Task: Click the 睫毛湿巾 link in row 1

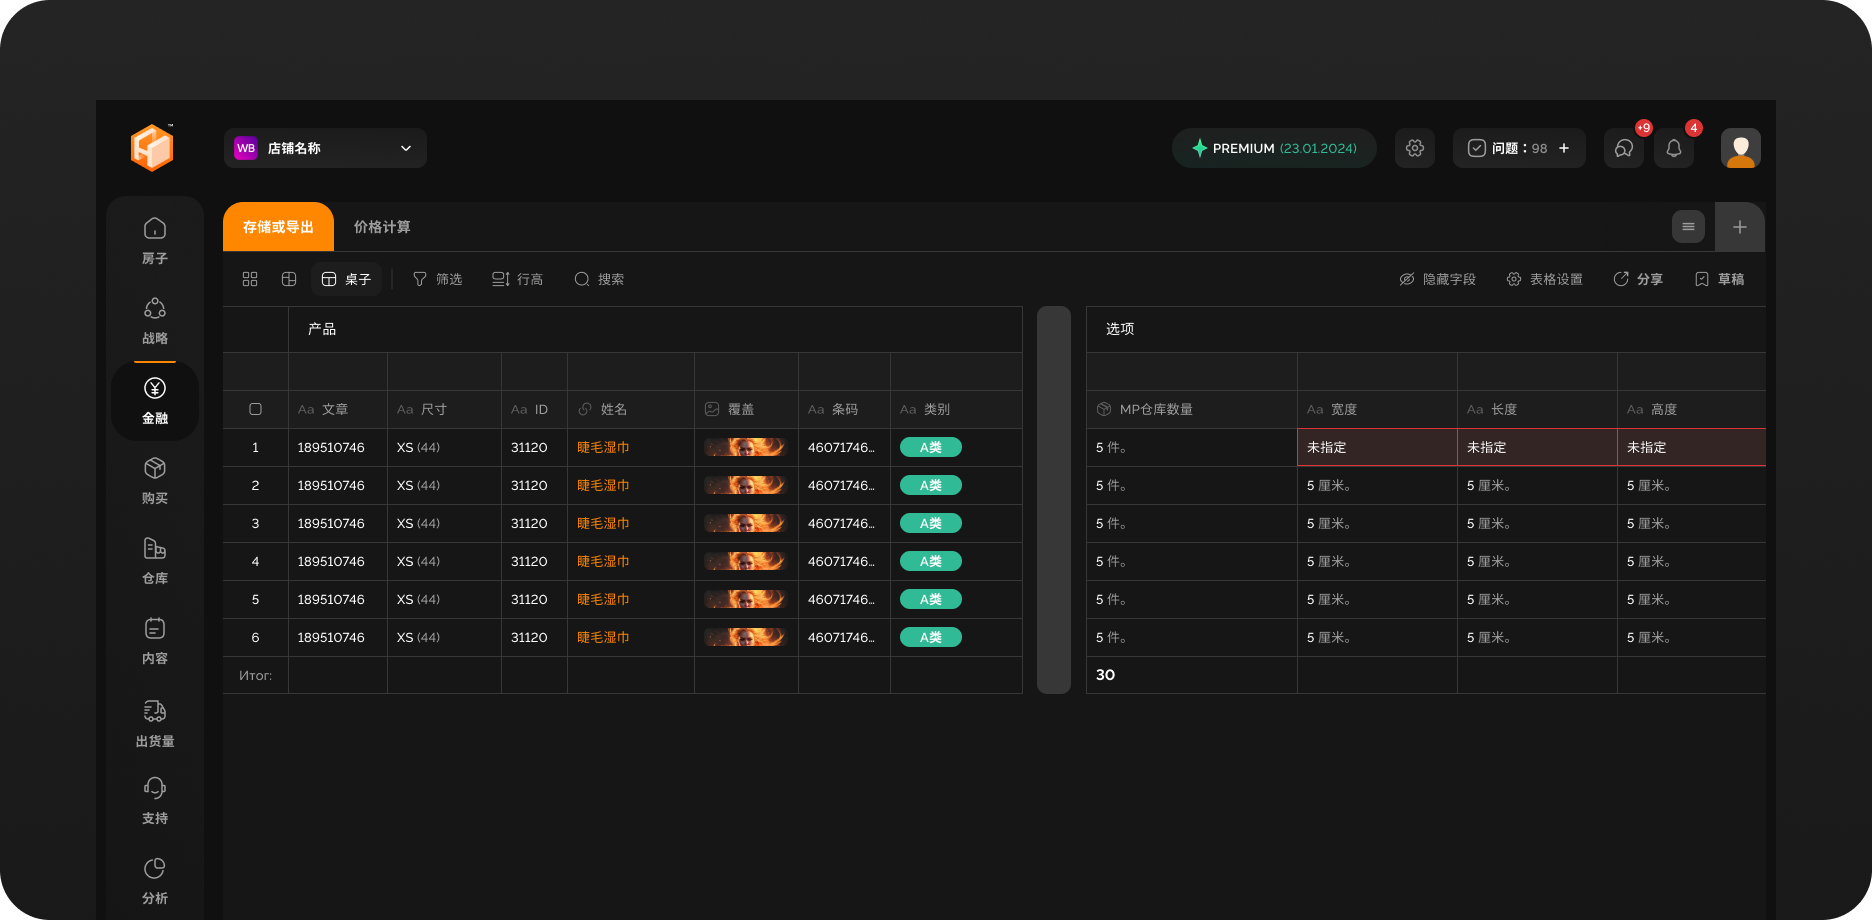Action: 603,447
